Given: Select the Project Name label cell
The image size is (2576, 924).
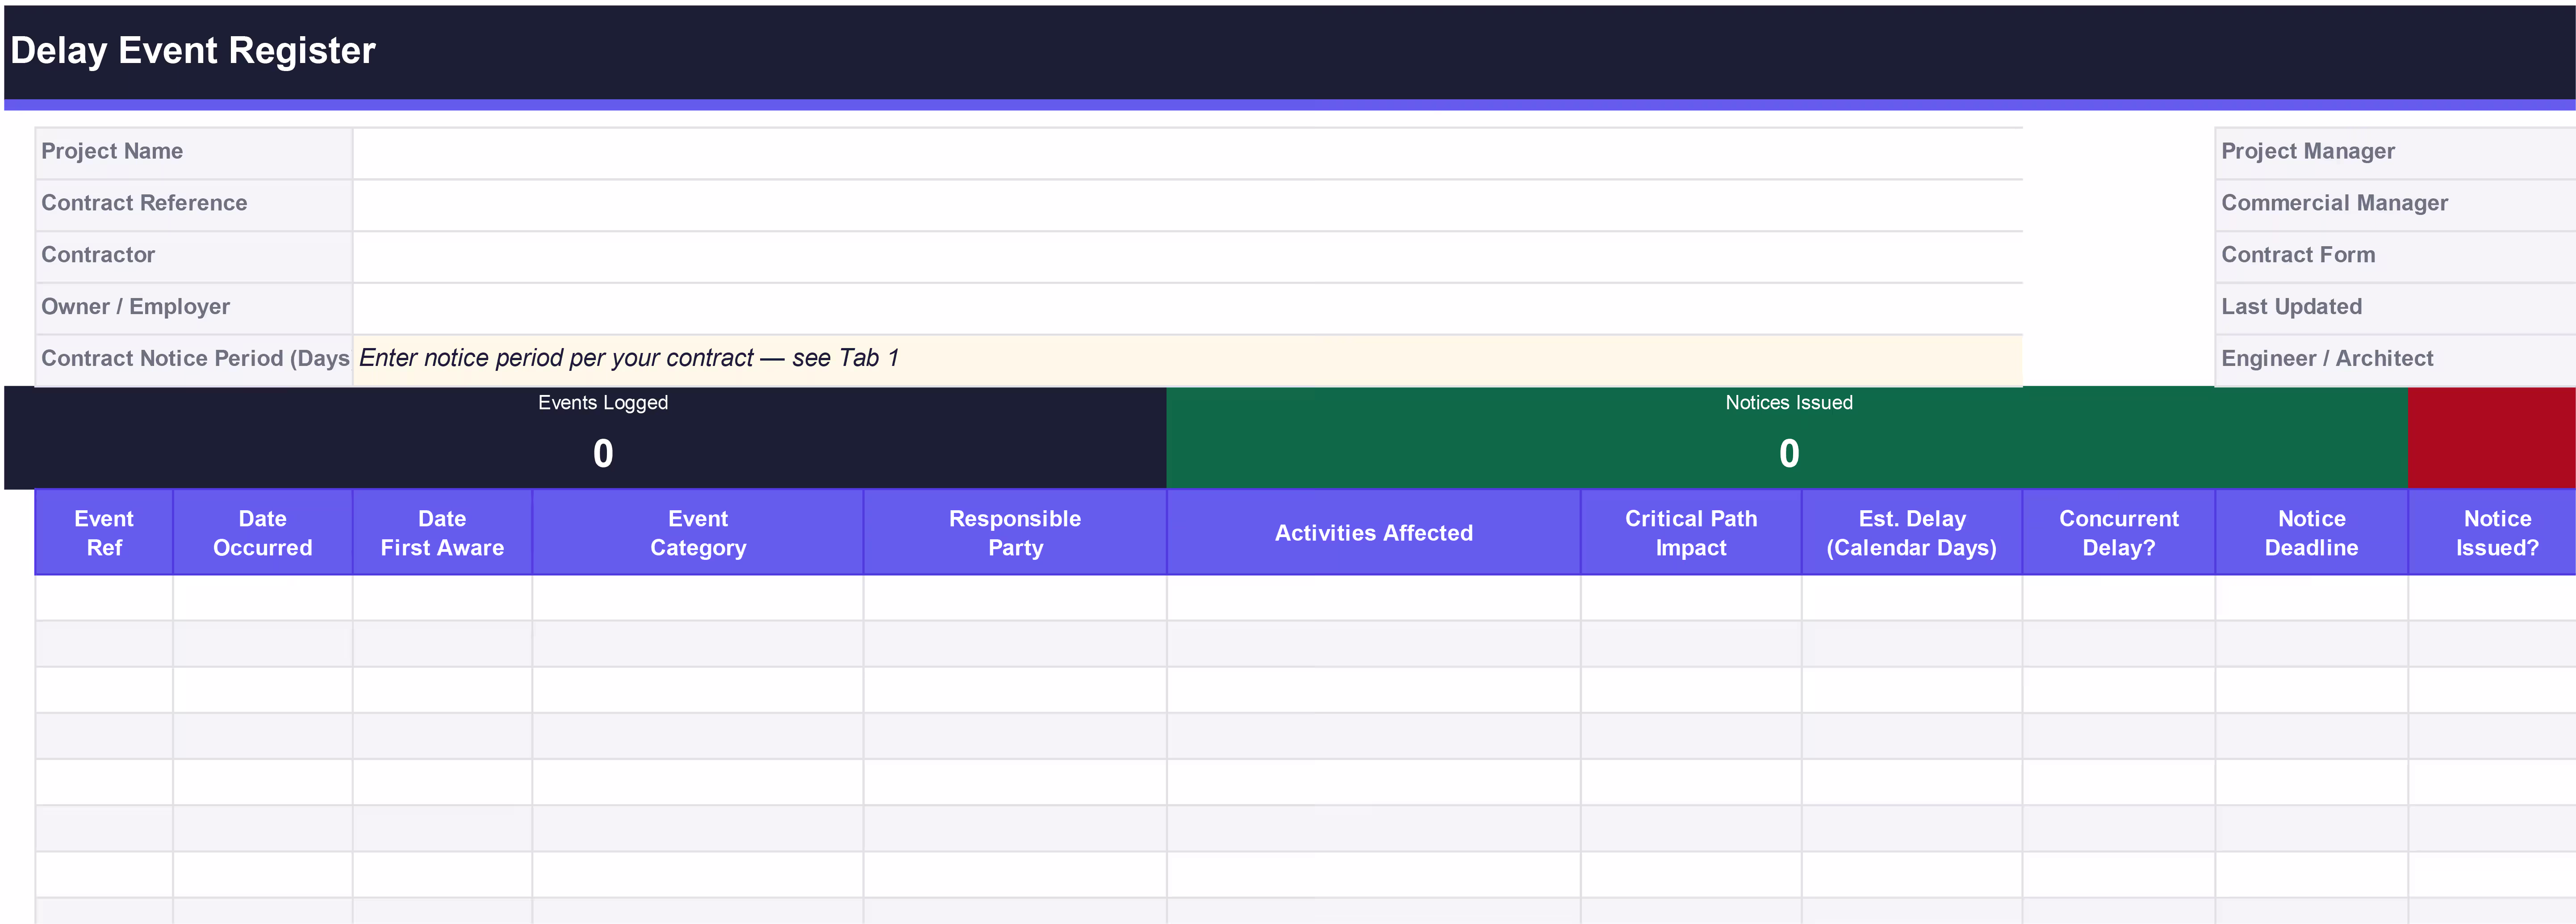Looking at the screenshot, I should coord(194,153).
